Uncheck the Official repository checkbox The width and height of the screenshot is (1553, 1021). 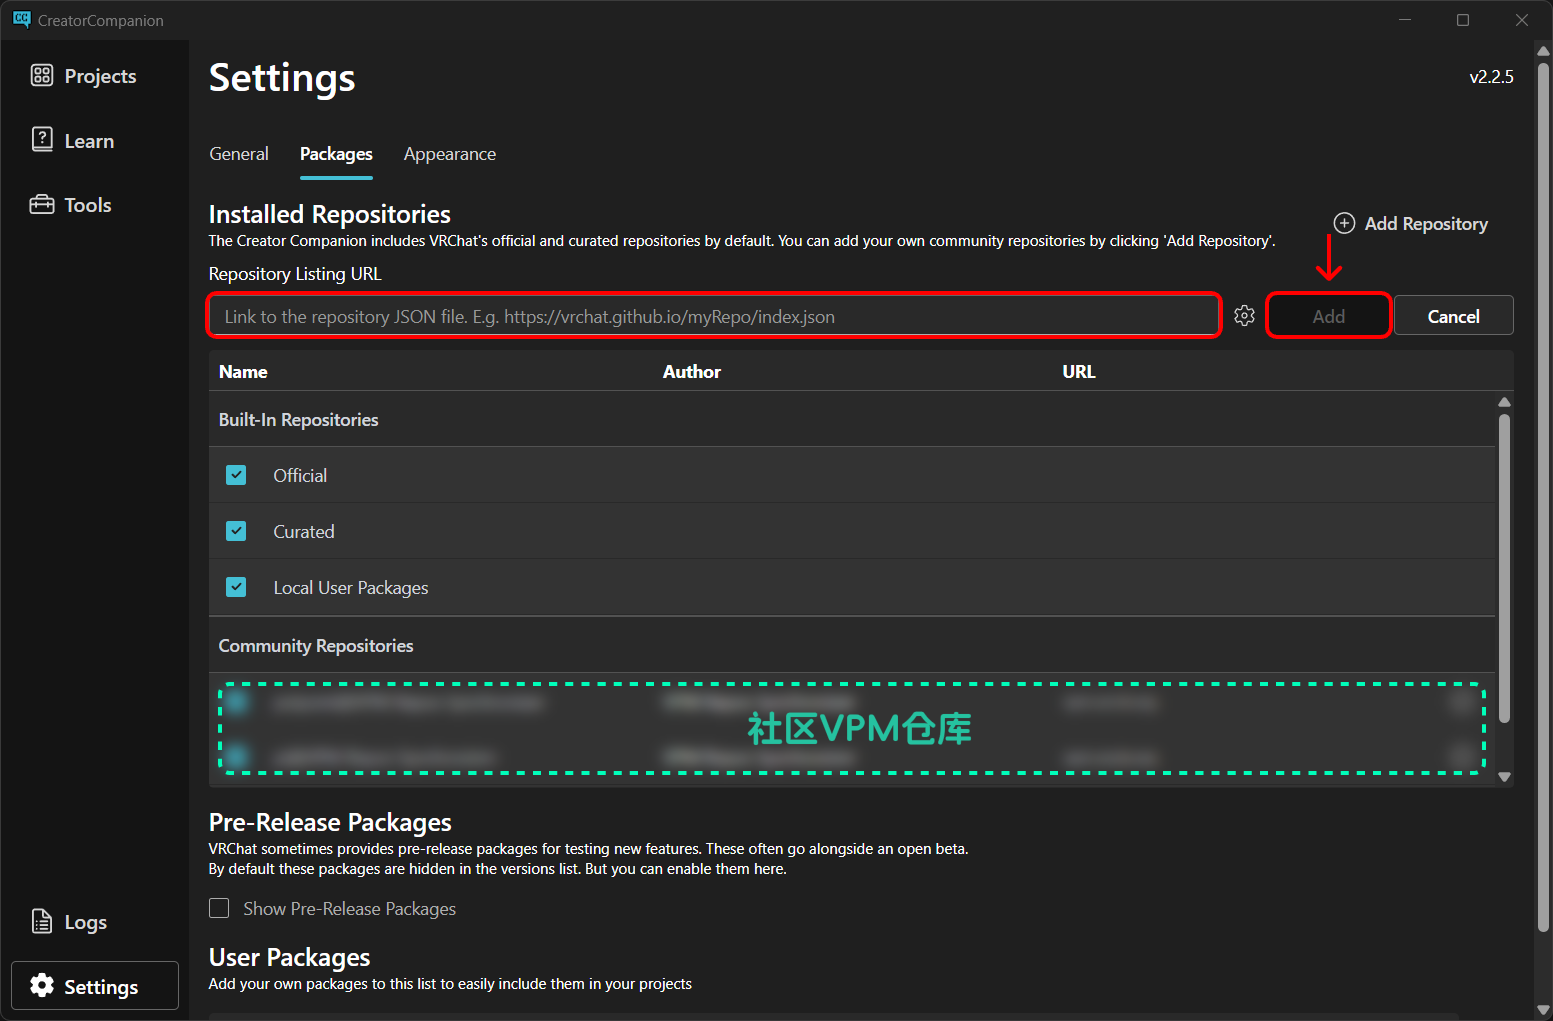click(236, 475)
